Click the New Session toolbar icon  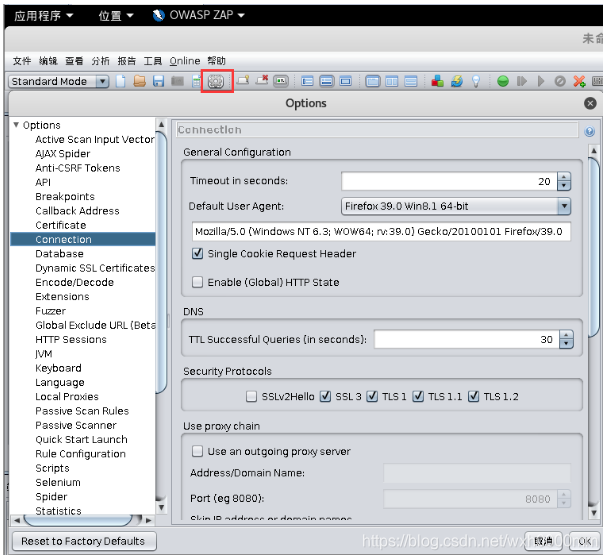tap(121, 81)
